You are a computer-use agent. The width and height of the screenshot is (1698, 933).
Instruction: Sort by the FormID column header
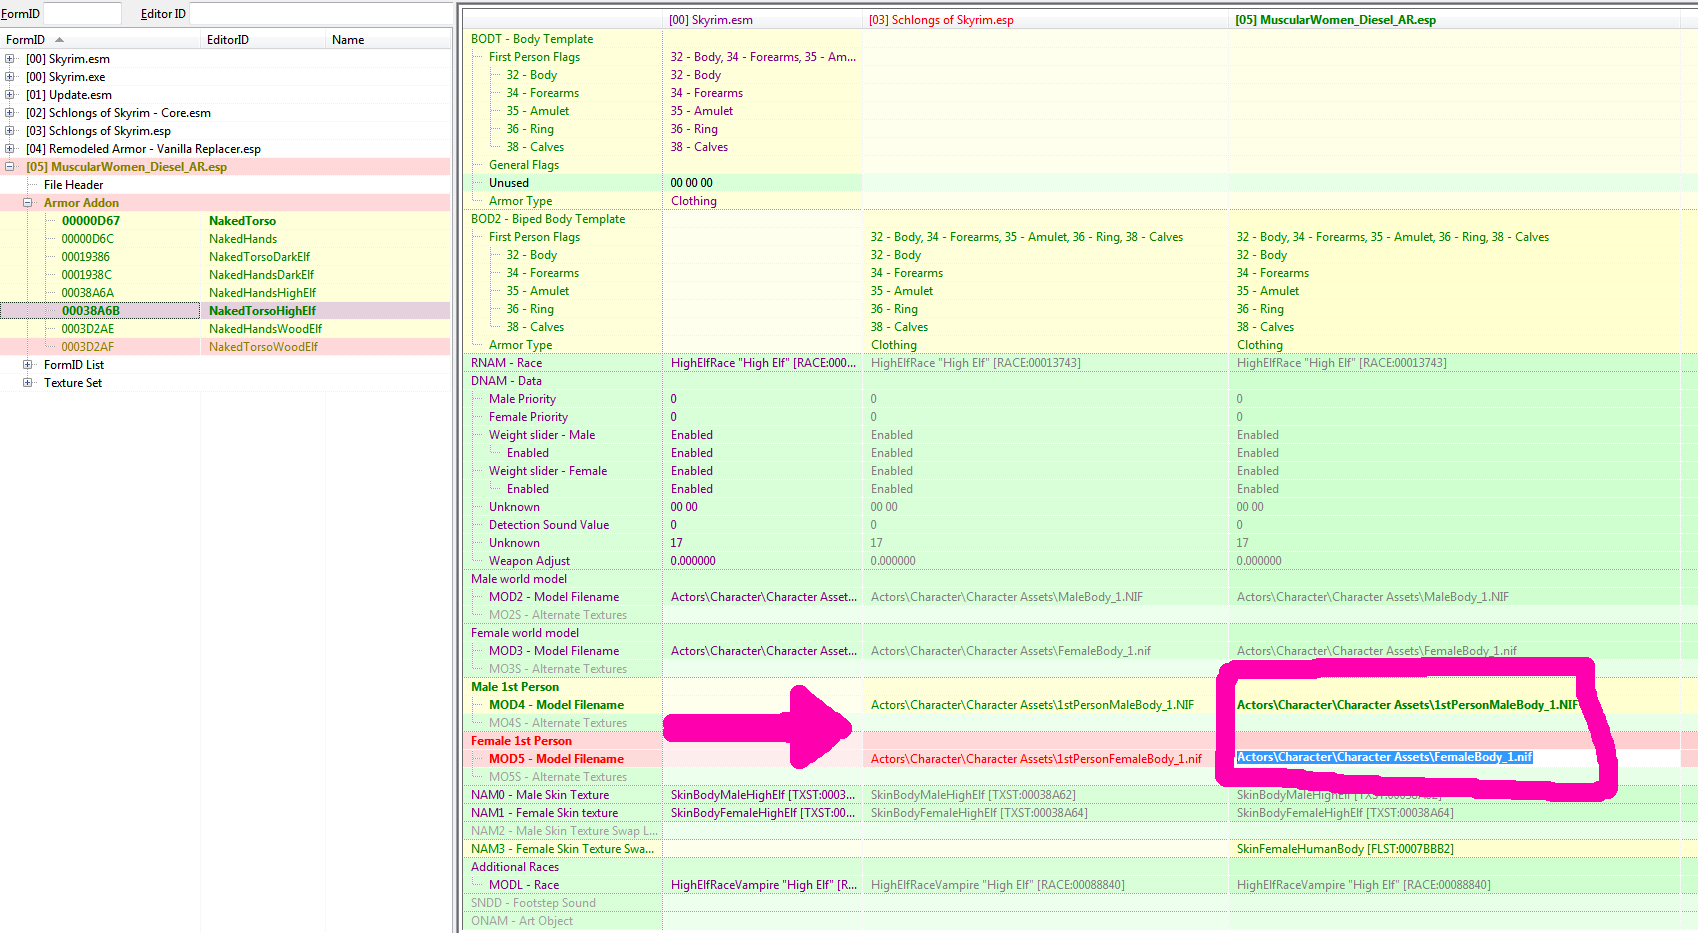[x=26, y=40]
